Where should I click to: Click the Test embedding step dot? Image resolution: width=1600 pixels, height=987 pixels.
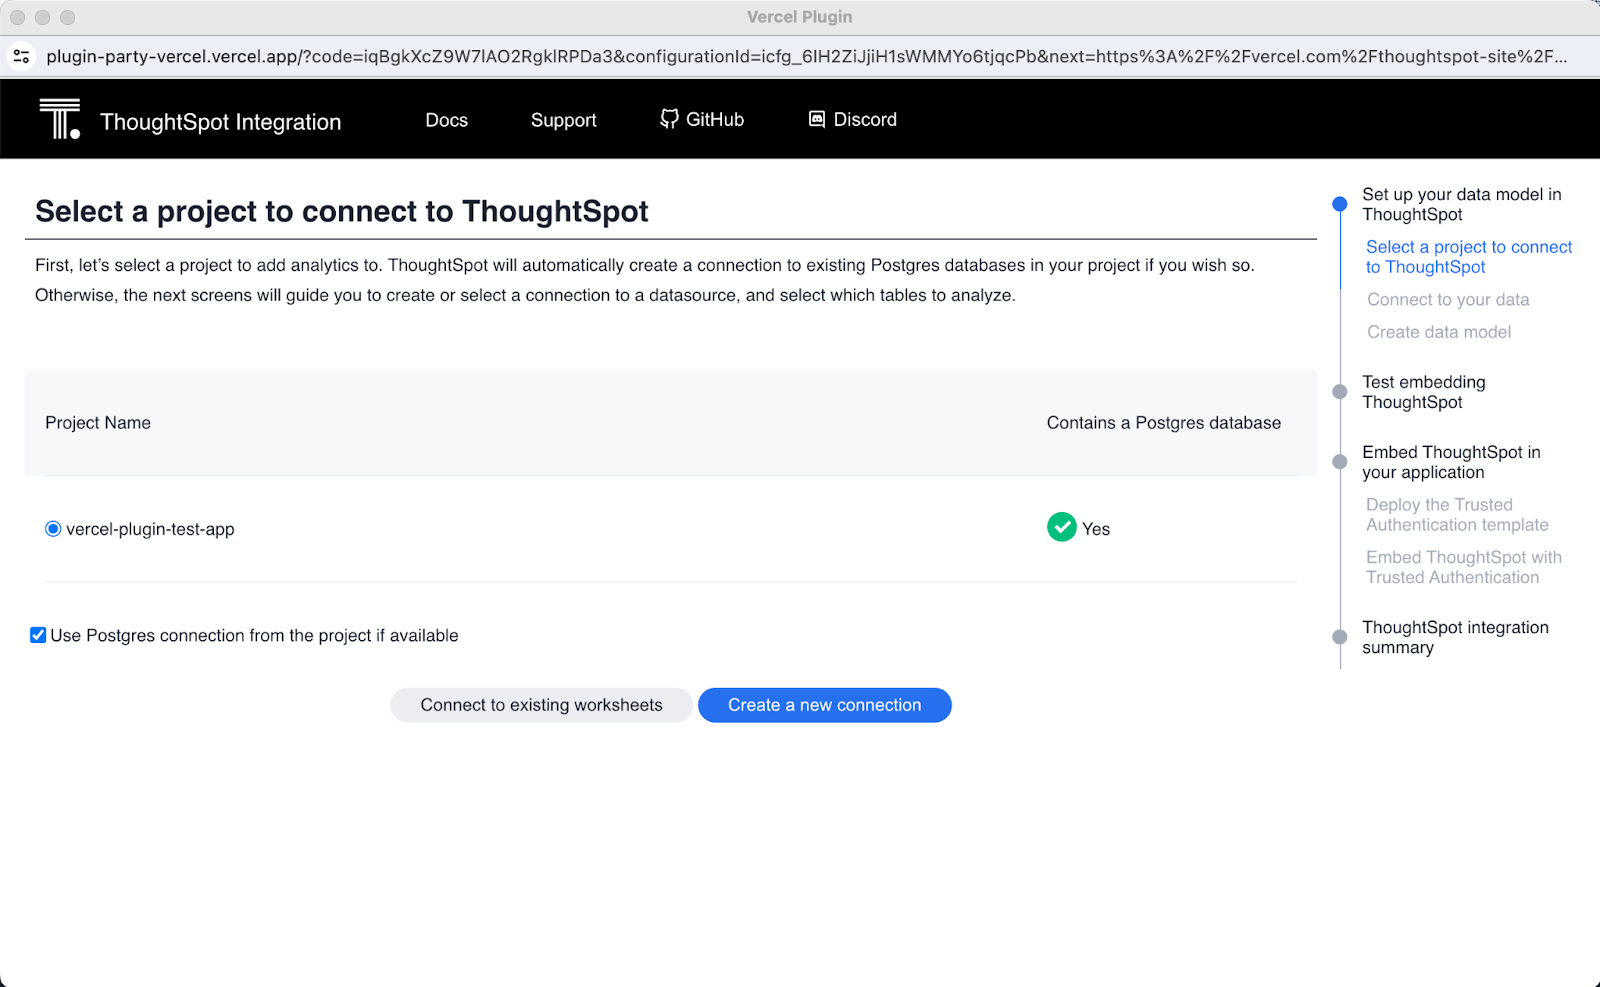pos(1340,392)
